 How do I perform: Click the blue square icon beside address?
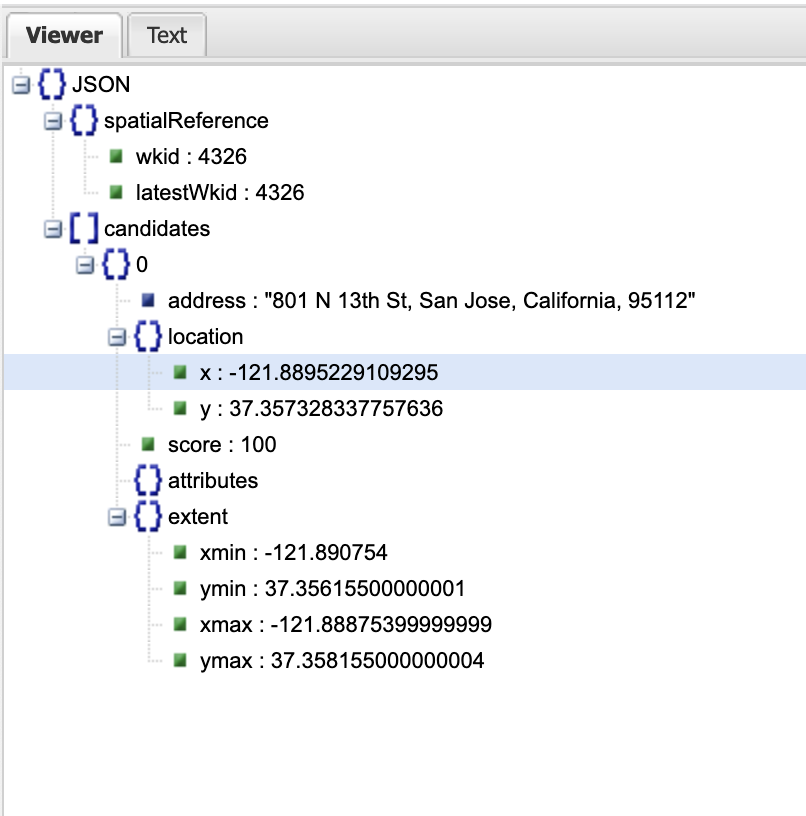pyautogui.click(x=148, y=300)
